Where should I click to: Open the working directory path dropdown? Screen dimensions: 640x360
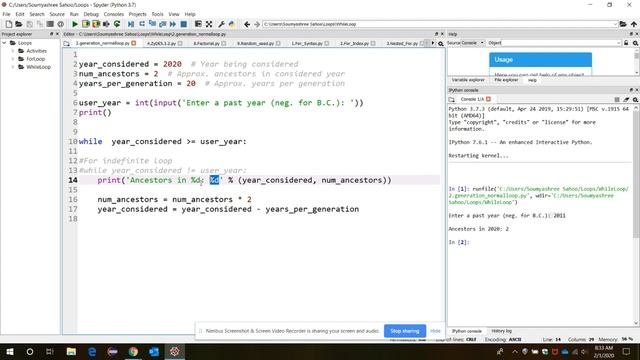point(615,24)
